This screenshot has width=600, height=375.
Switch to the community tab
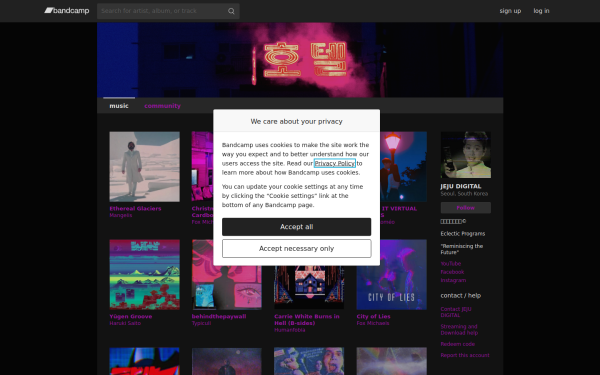(x=162, y=106)
